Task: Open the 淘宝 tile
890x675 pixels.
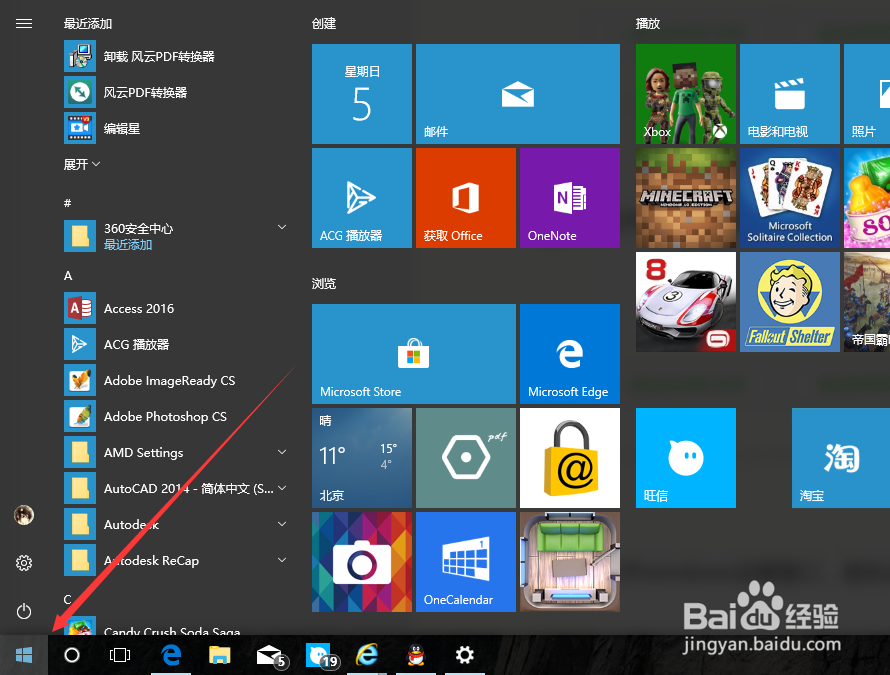Action: 841,458
